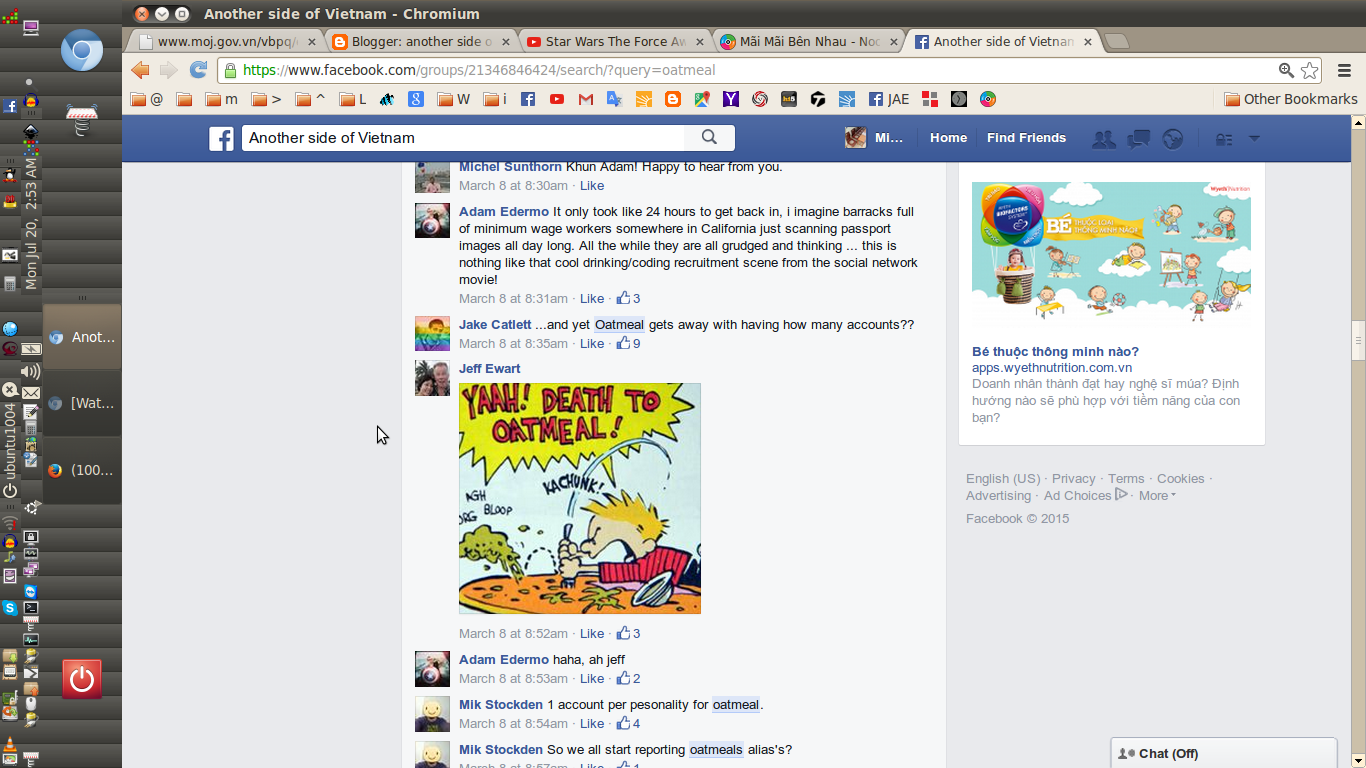Switch to the Blogger: another side tab
The image size is (1366, 768).
pos(420,41)
